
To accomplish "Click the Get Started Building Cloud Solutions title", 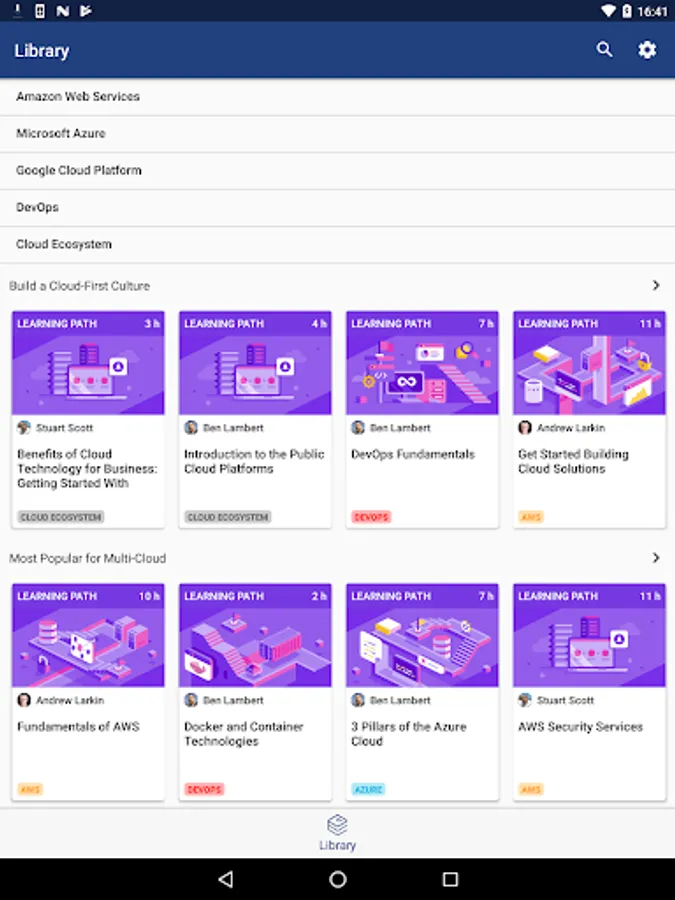I will (x=573, y=461).
